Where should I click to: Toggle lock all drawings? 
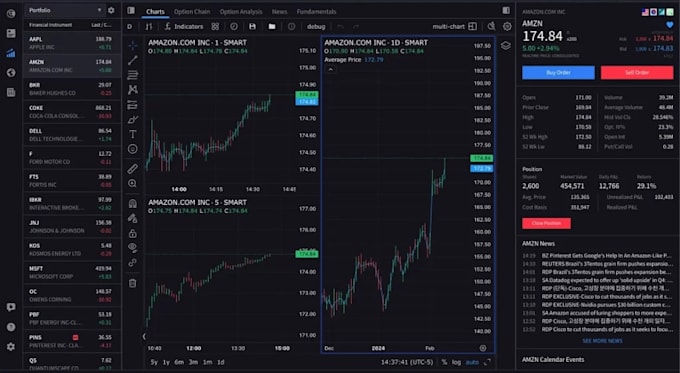(x=133, y=233)
